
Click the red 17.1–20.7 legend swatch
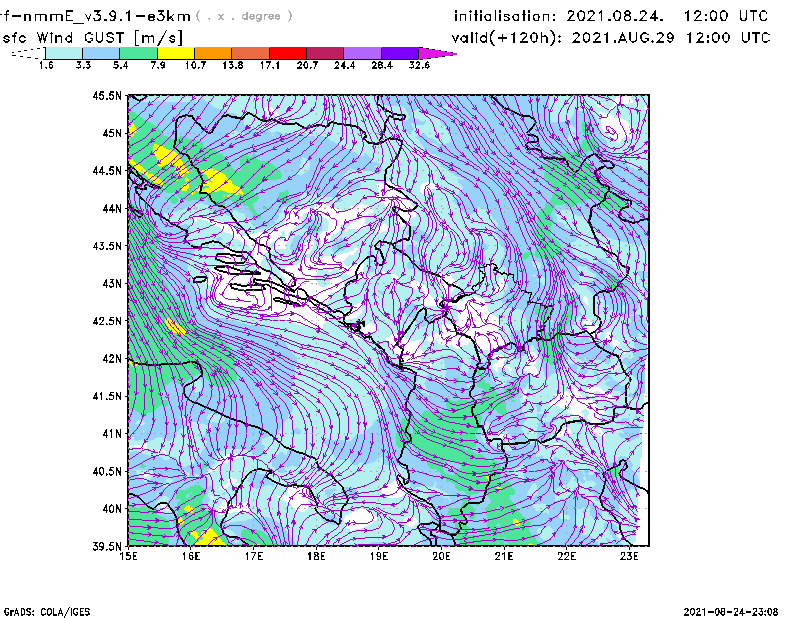pyautogui.click(x=288, y=53)
